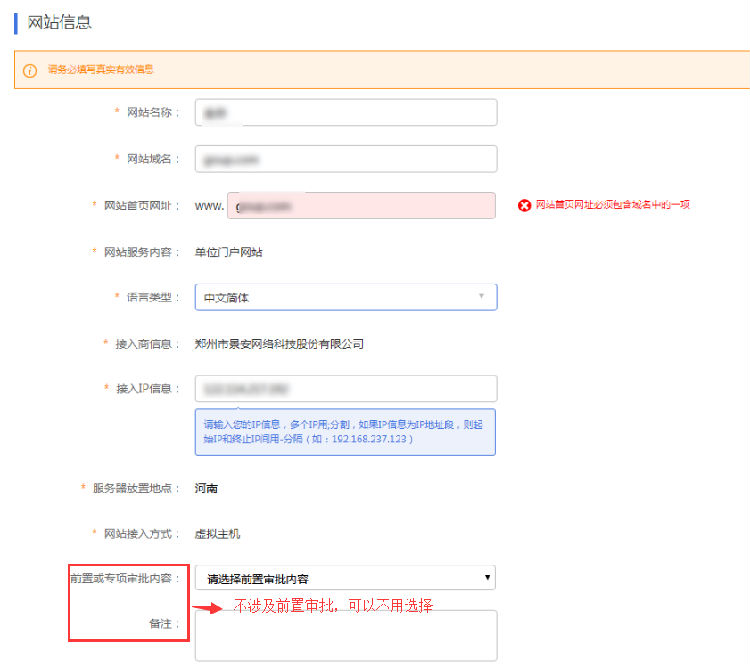This screenshot has width=750, height=664.
Task: Open the 语言类型 dropdown showing 中文简体
Action: pyautogui.click(x=345, y=297)
